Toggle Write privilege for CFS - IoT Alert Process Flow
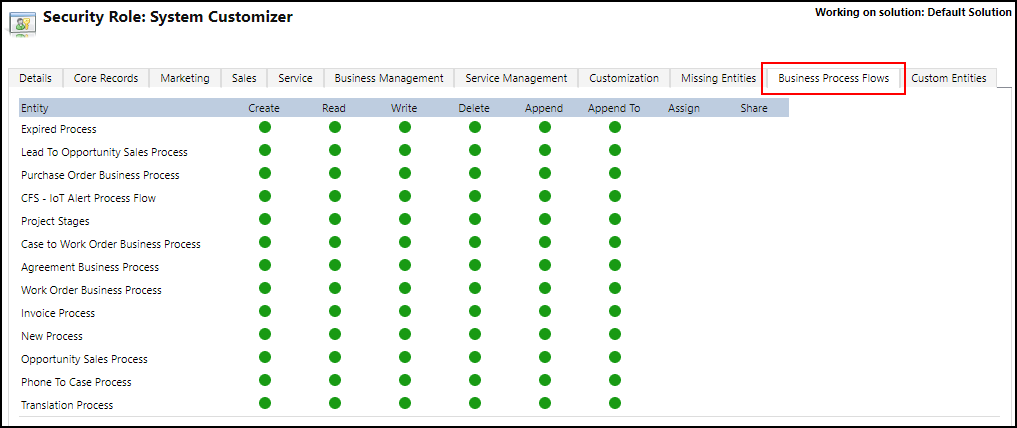Viewport: 1017px width, 428px height. click(405, 196)
